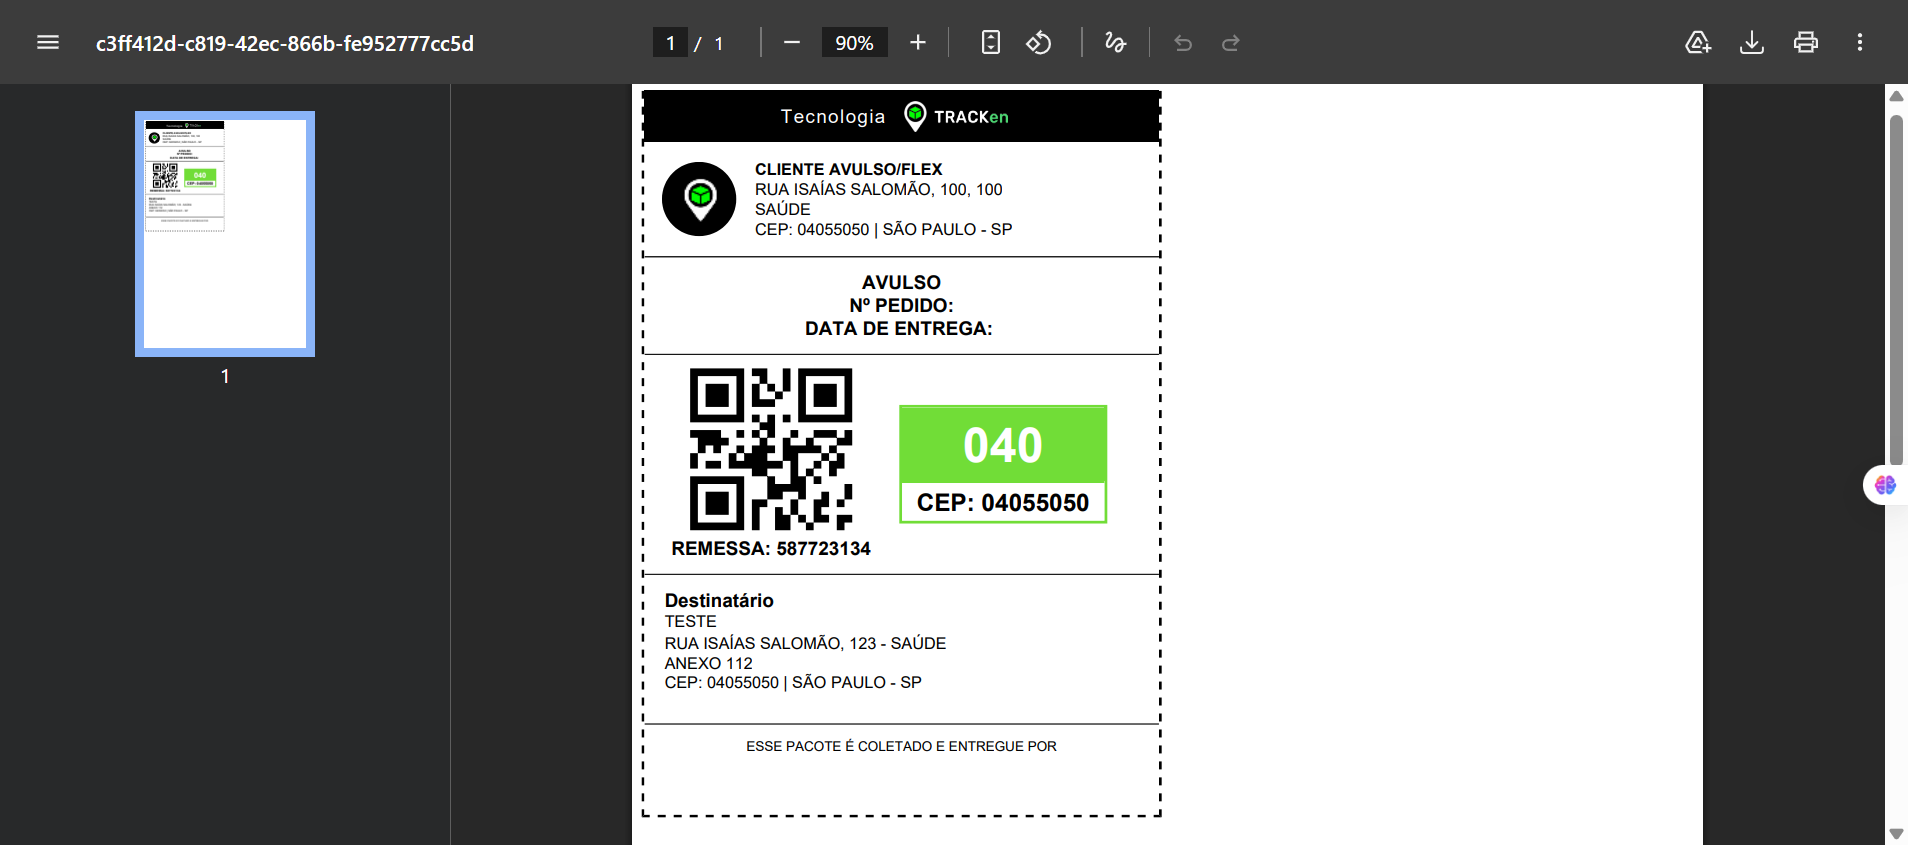Select the text 'DATA DE ENTREGA:'
Image resolution: width=1908 pixels, height=845 pixels.
(899, 328)
